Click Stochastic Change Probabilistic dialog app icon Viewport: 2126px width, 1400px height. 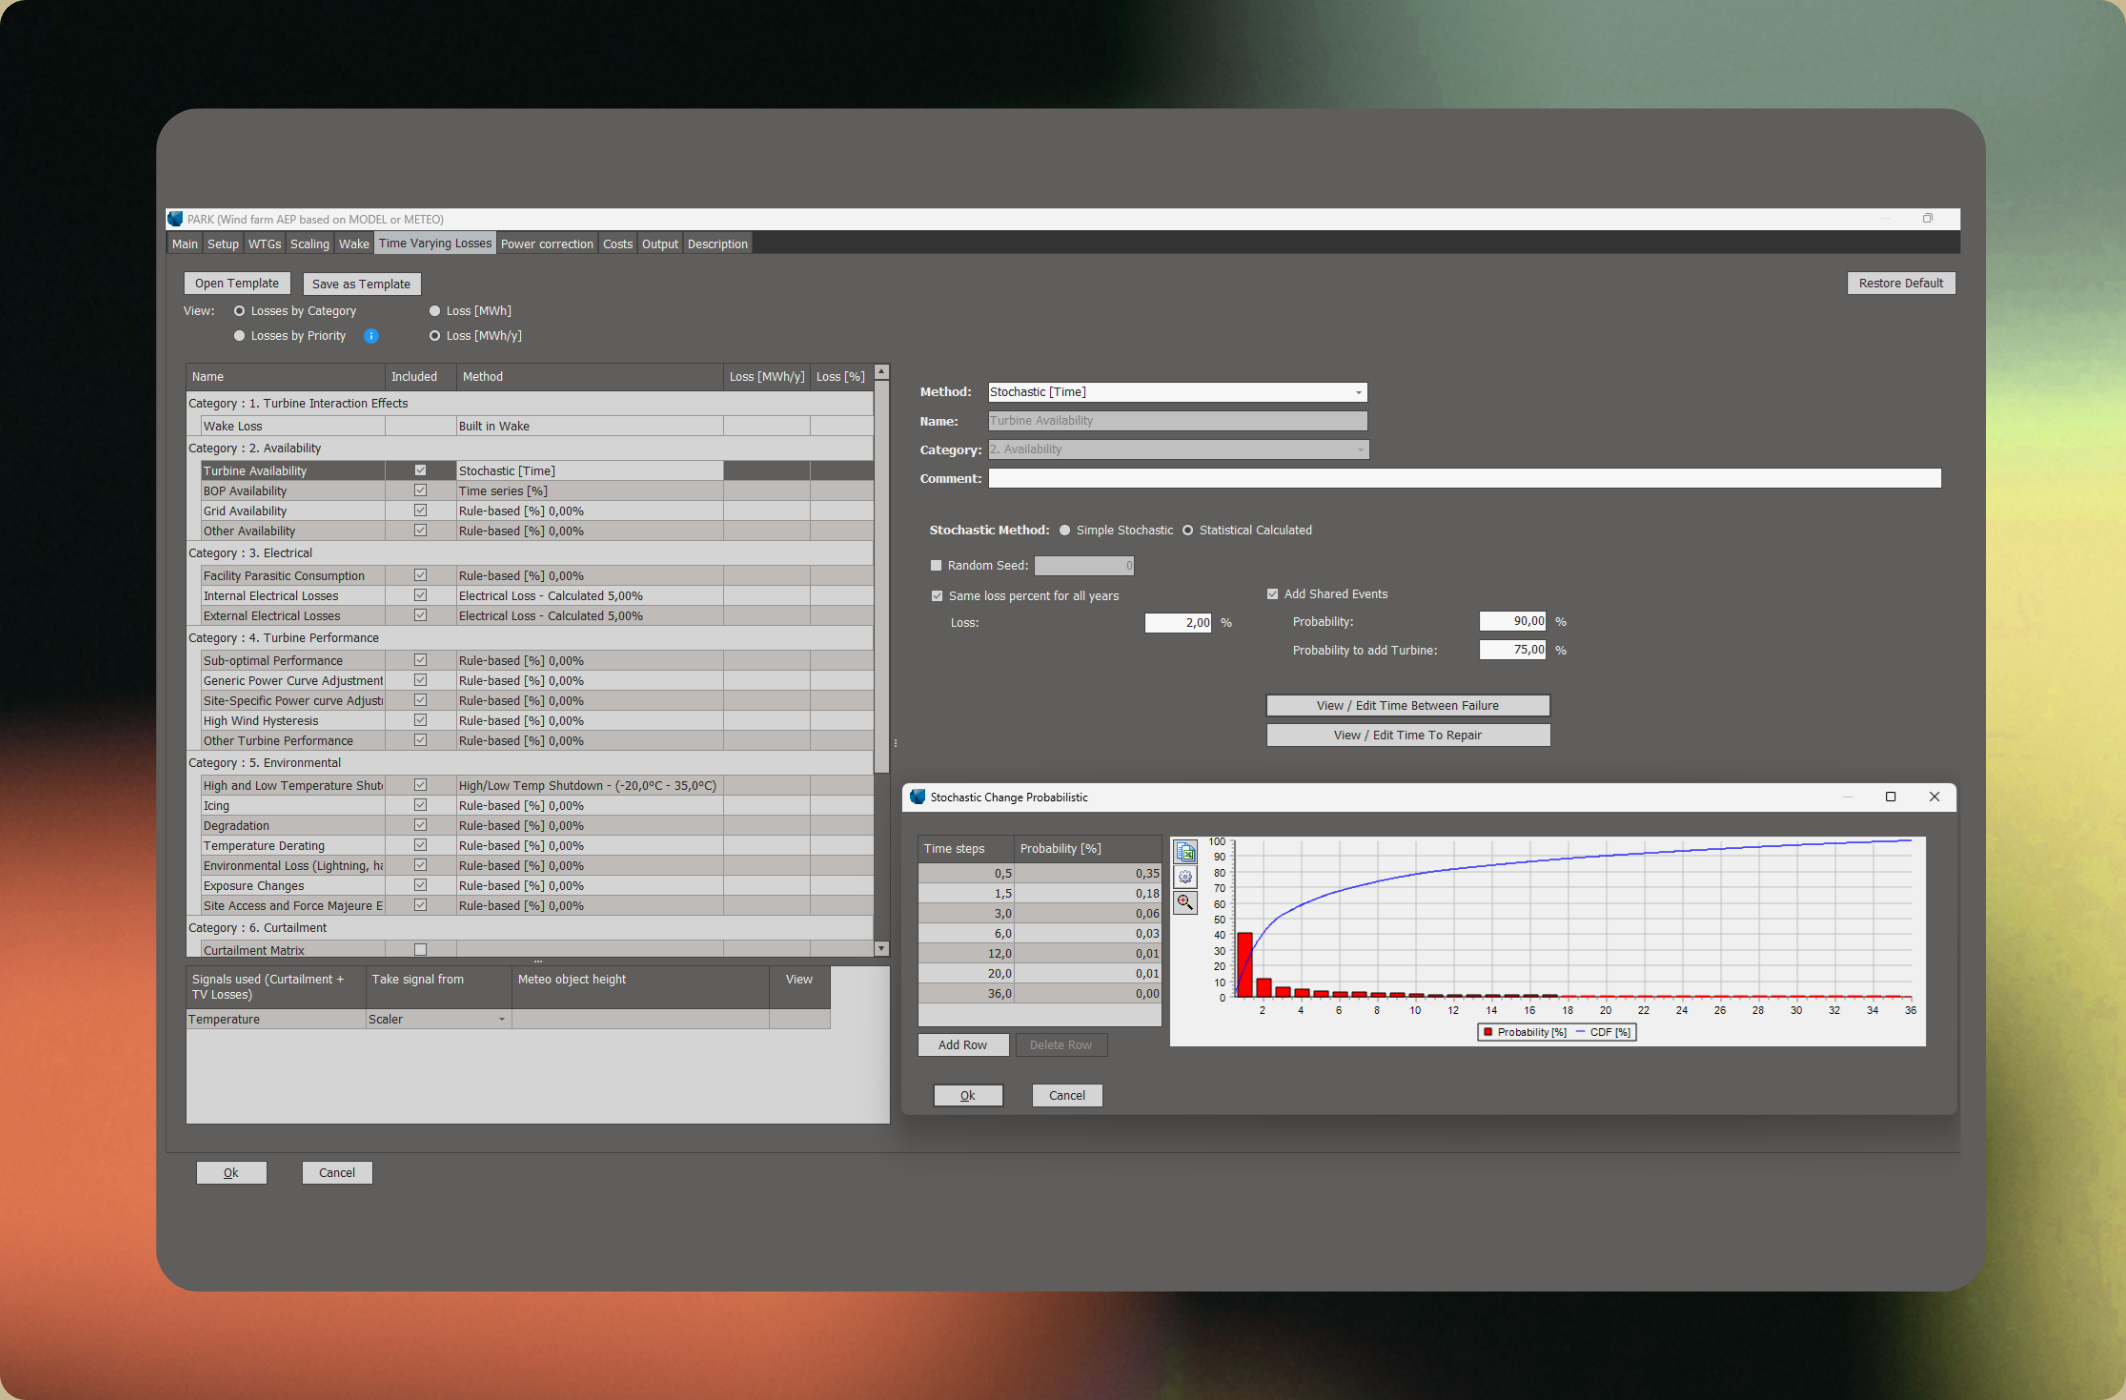pos(918,797)
